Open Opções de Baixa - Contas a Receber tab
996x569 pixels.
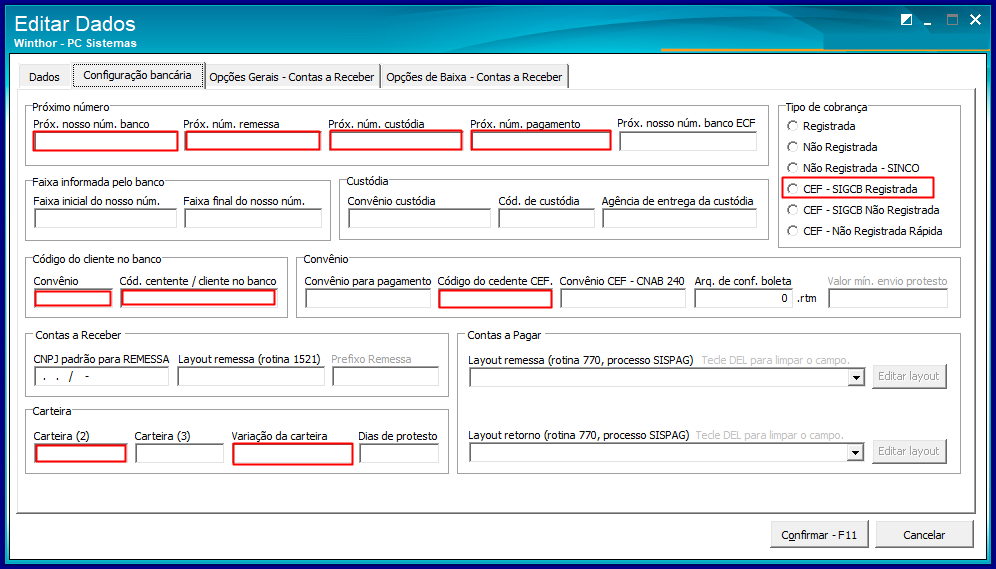(474, 77)
